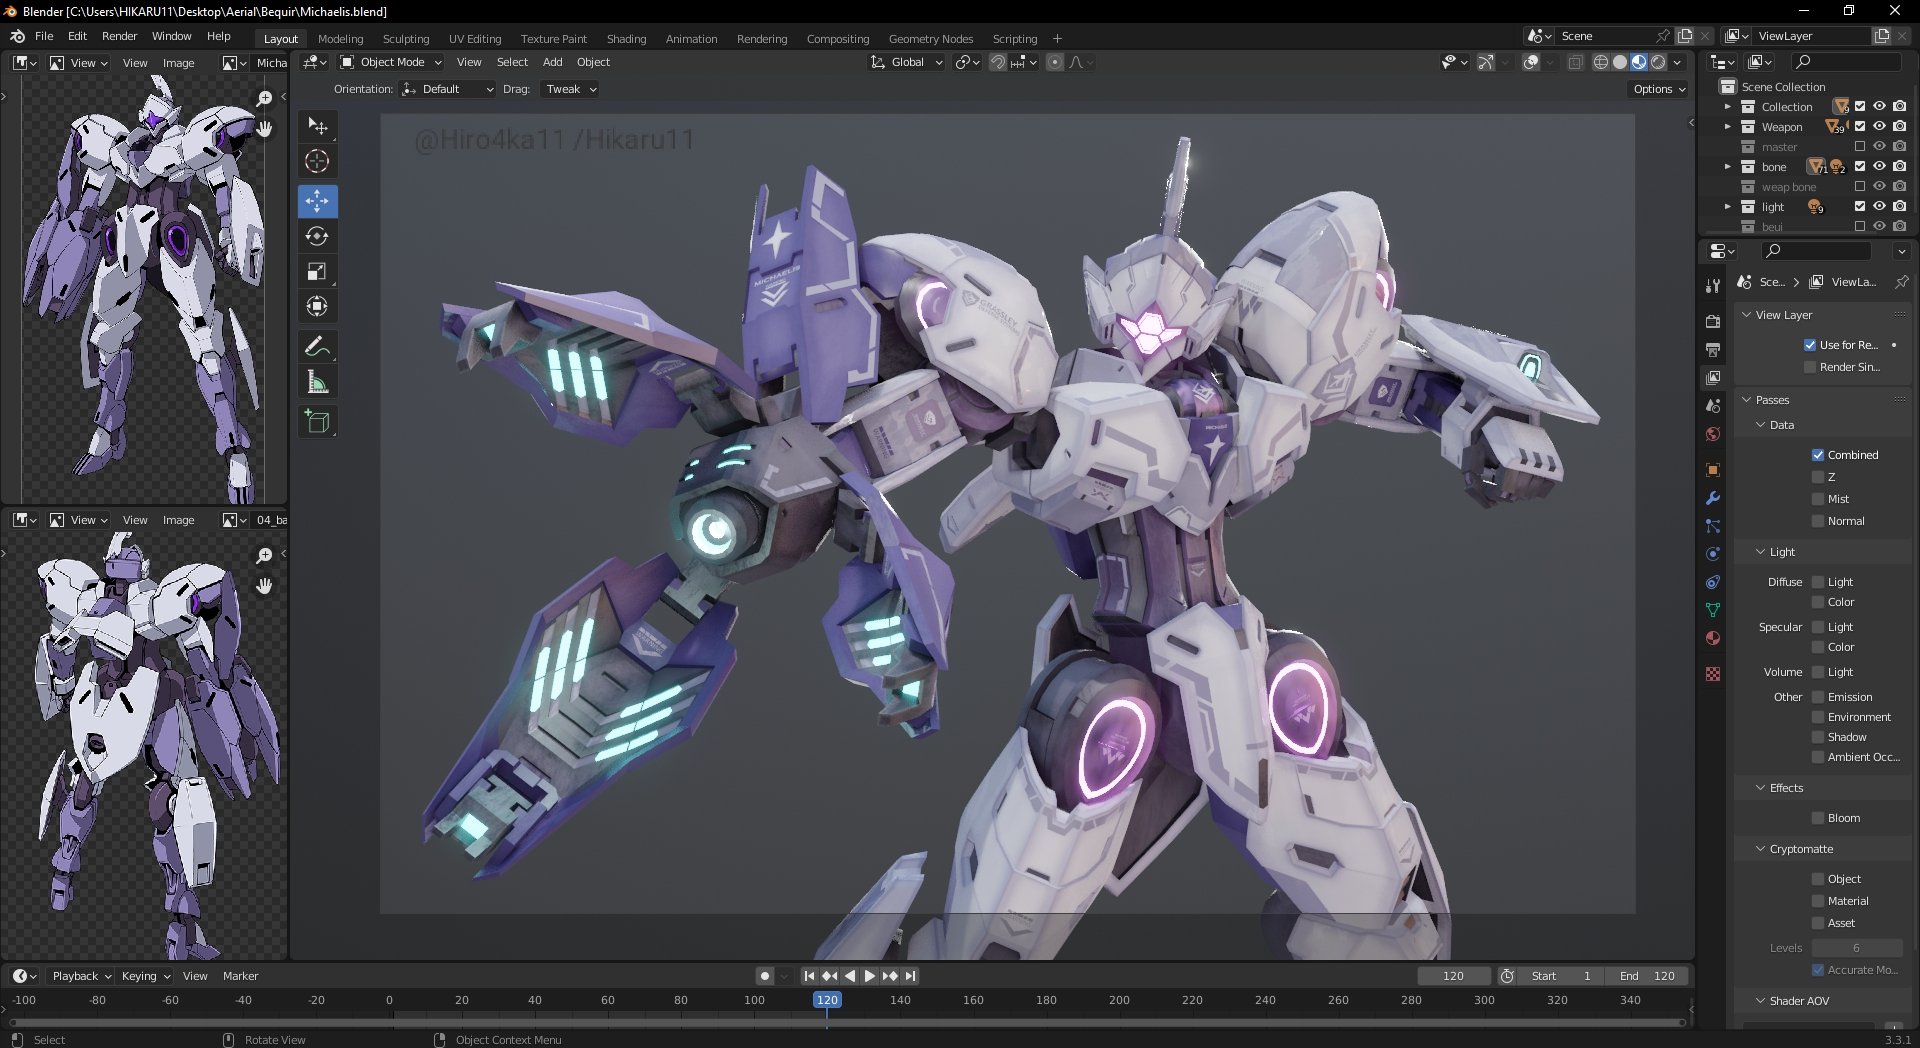Select the Transform tool
Screen dimensions: 1920x1048
(317, 306)
